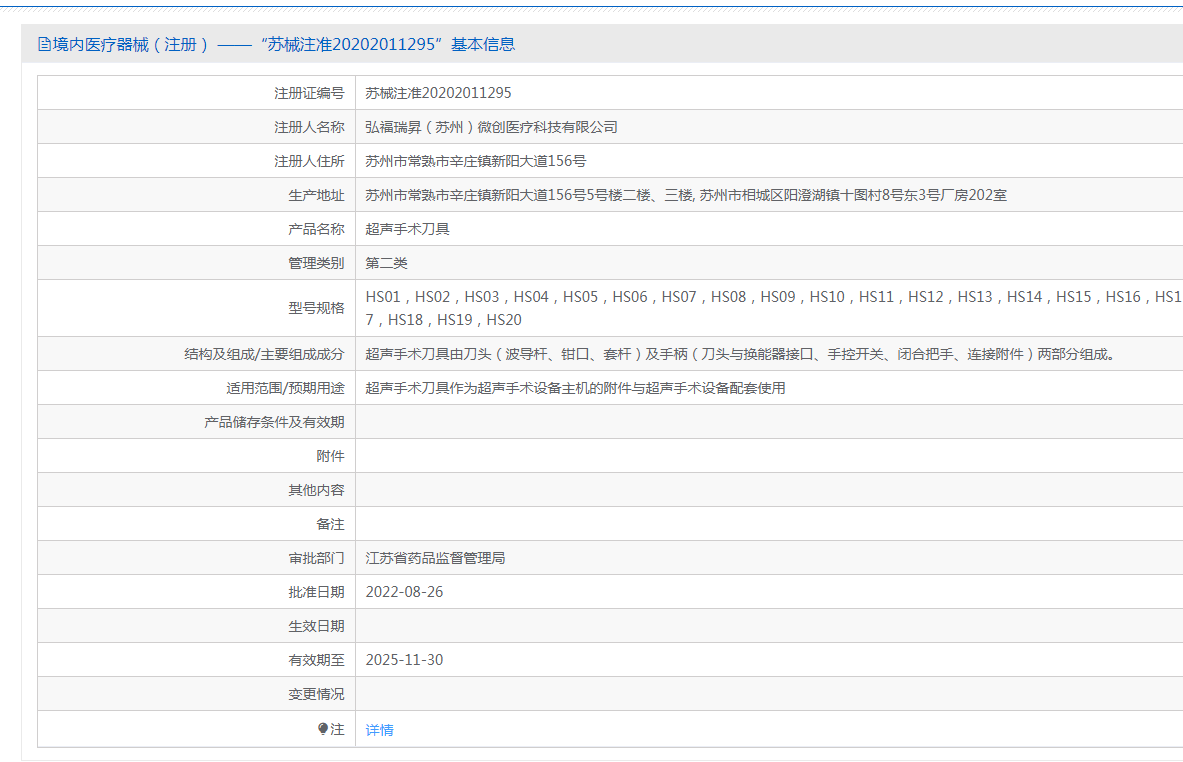Open the 详情 link in the bottom row

click(x=379, y=730)
